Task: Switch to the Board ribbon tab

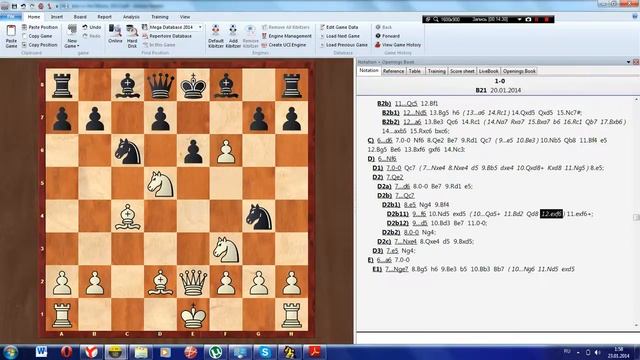Action: (x=80, y=17)
